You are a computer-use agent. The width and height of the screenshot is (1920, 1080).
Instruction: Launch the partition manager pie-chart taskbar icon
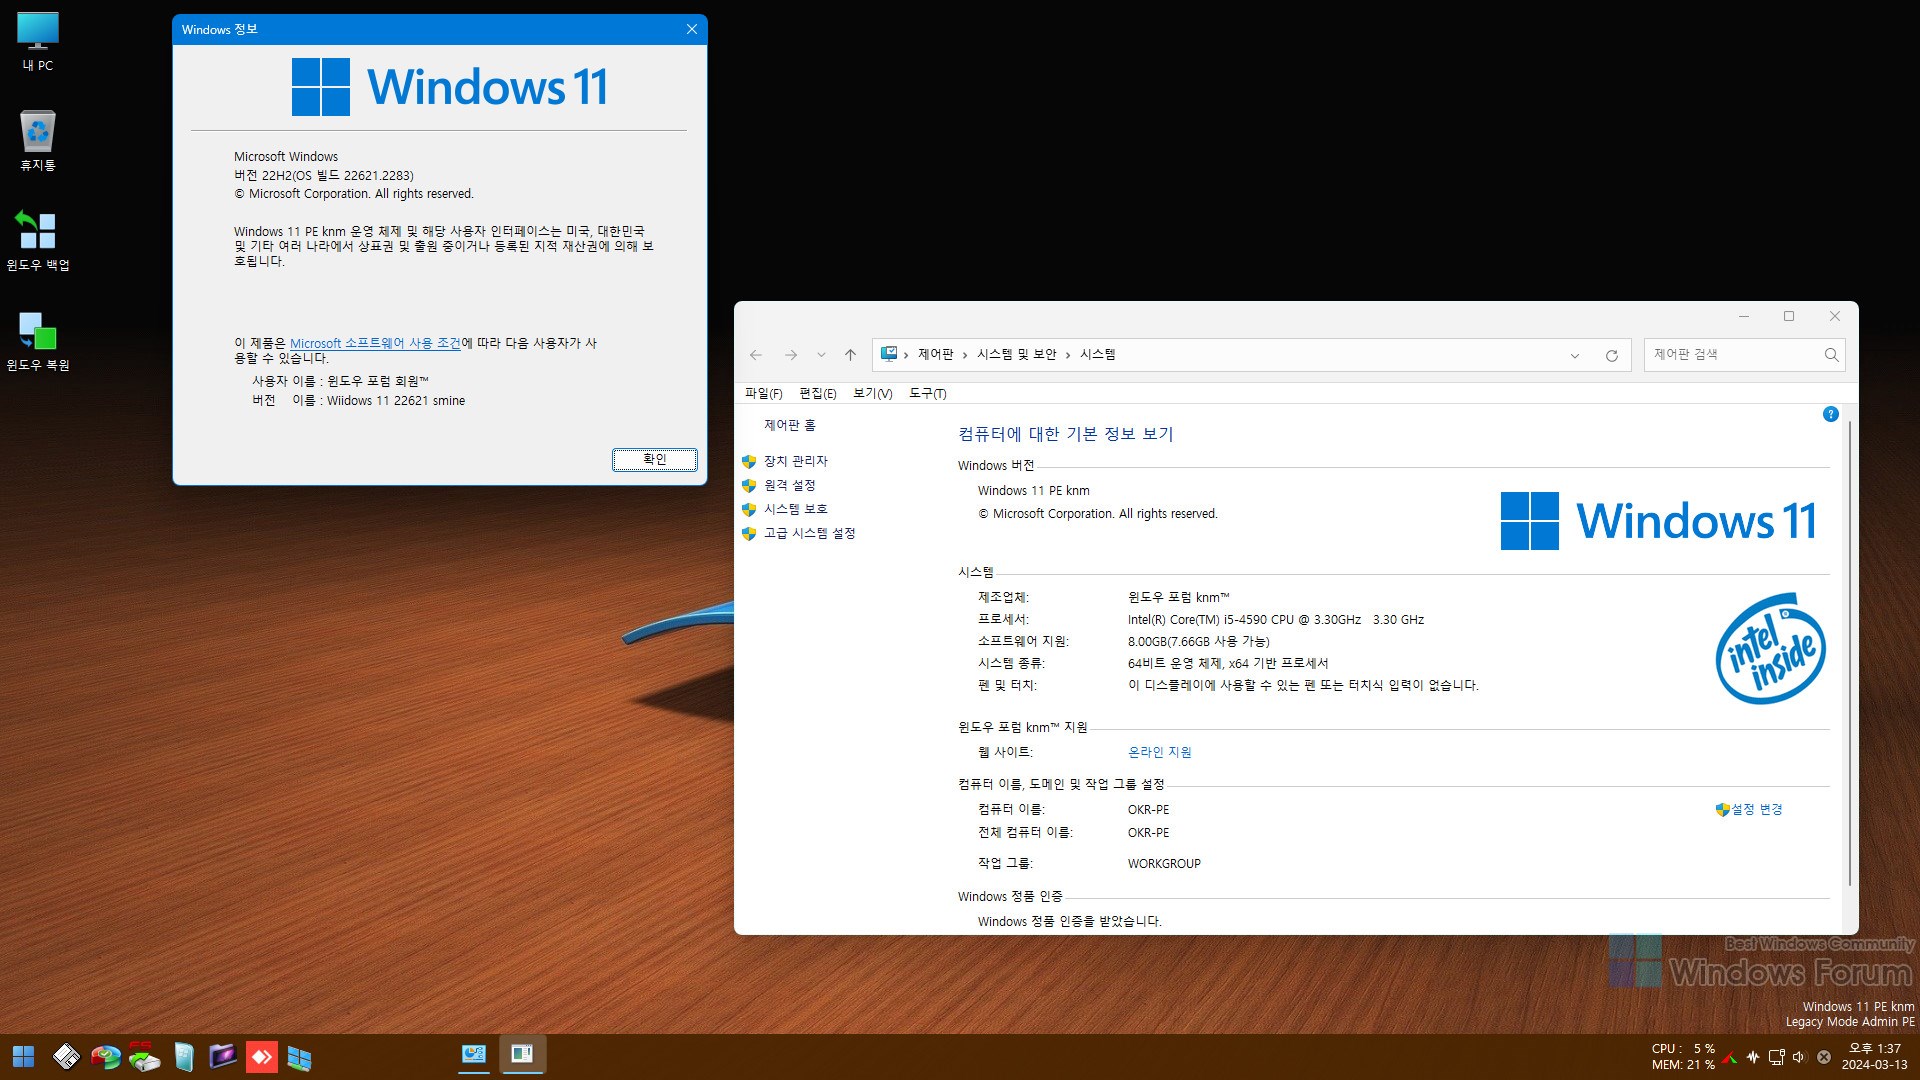click(105, 1056)
